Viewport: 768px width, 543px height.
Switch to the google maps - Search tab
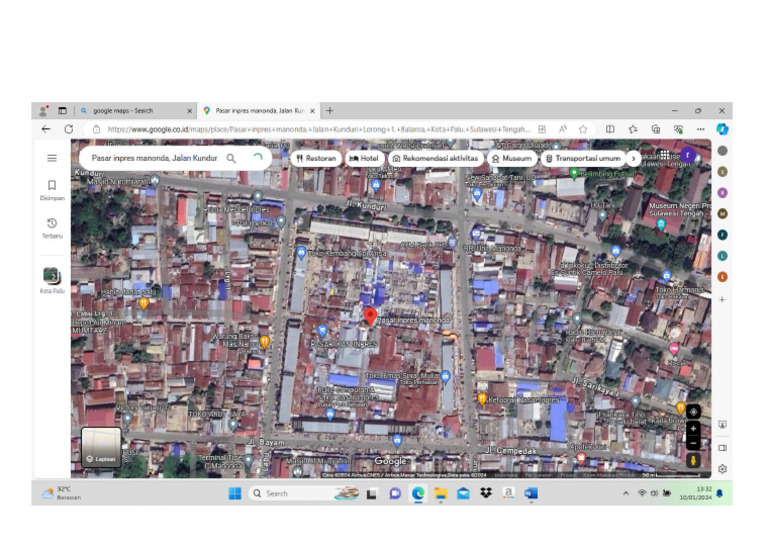point(123,111)
